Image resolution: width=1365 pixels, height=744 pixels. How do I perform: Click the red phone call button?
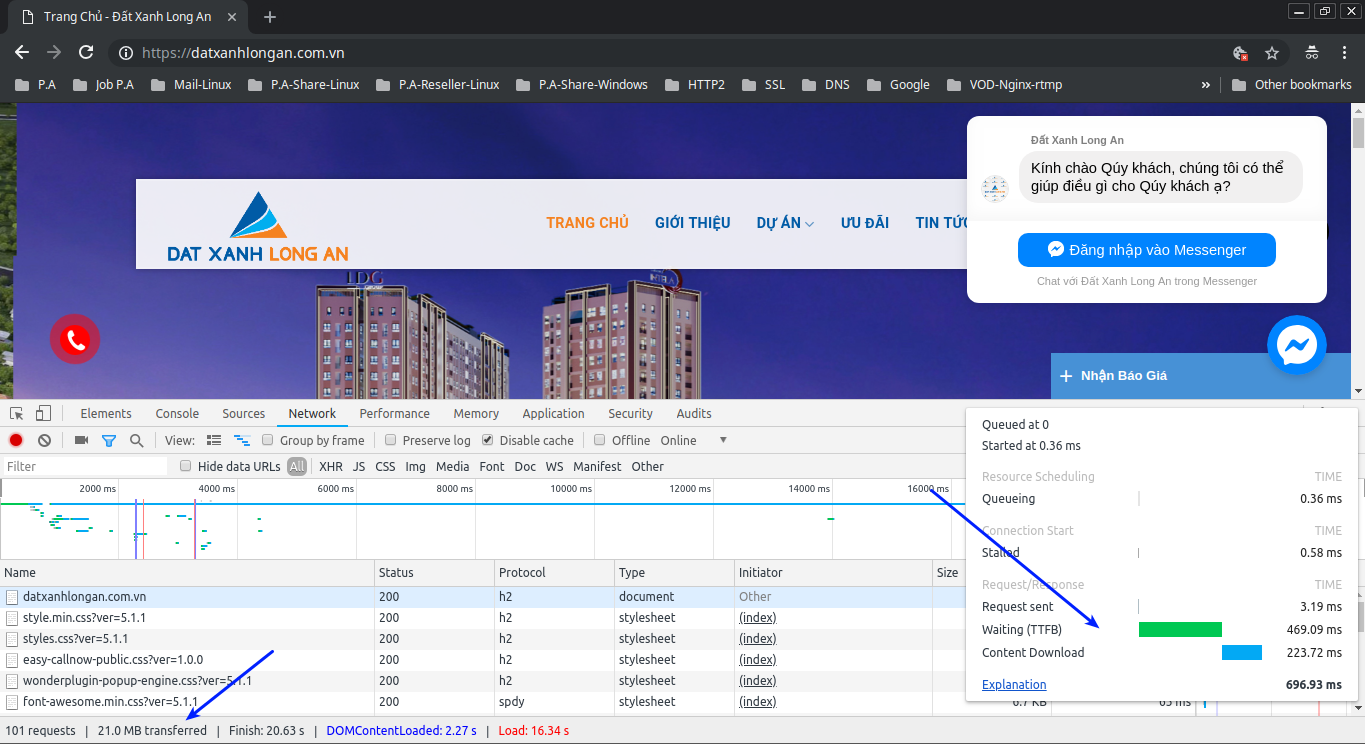(75, 339)
